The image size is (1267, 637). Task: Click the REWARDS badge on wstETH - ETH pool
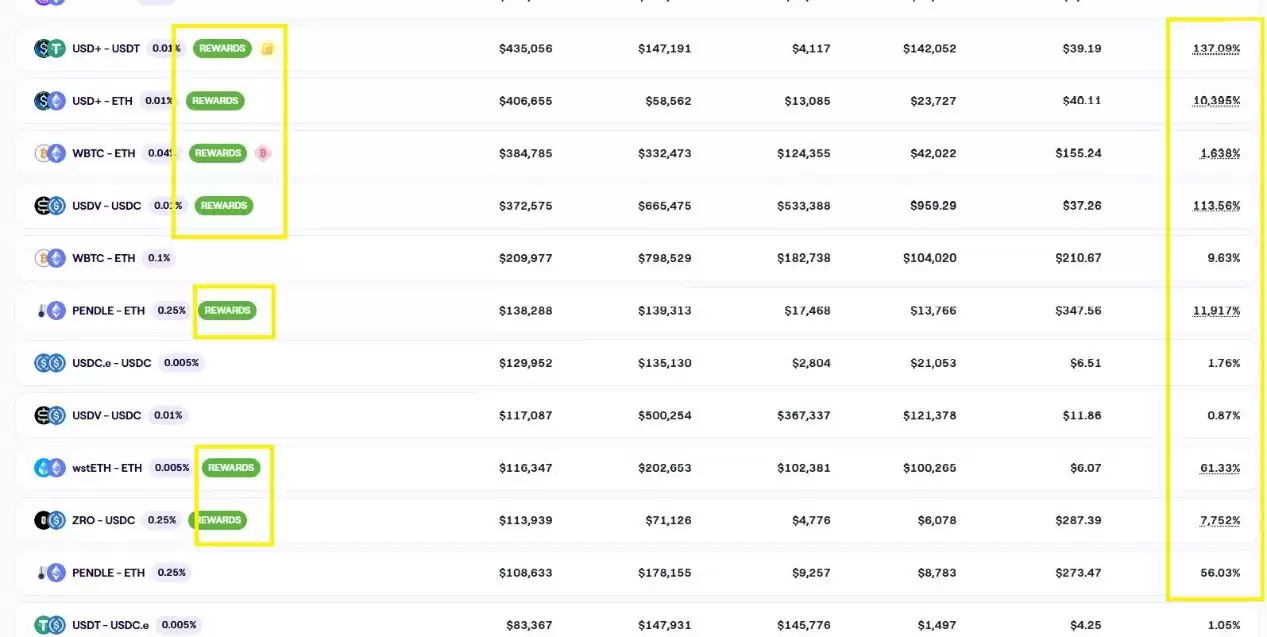[230, 468]
